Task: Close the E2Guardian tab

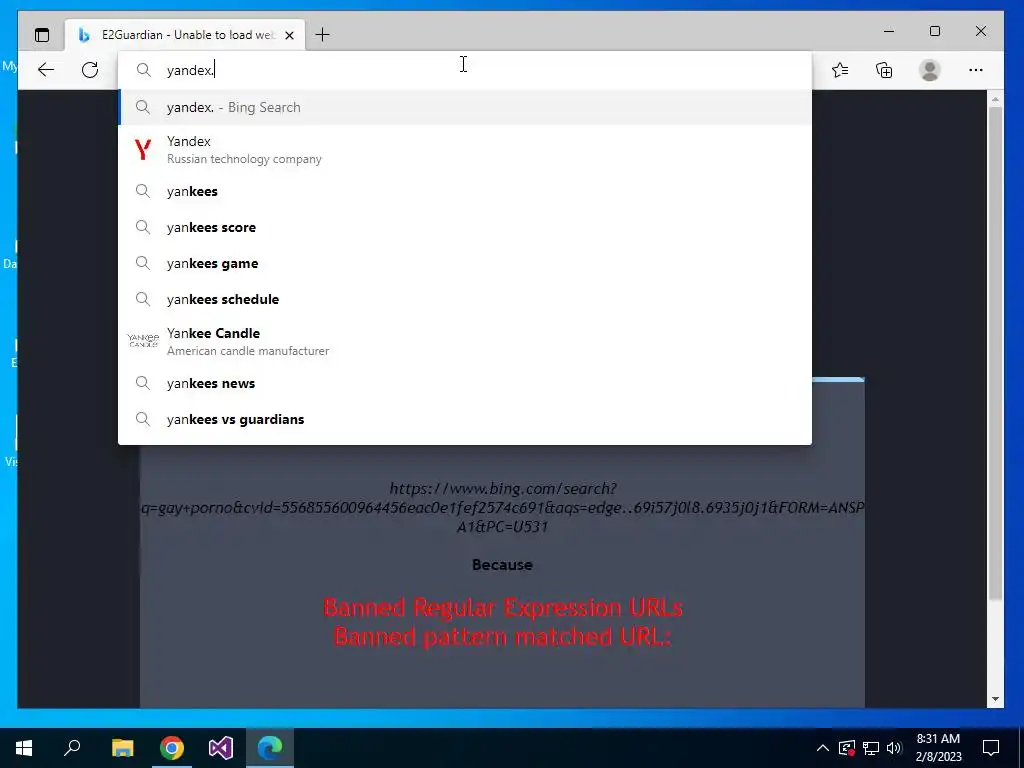Action: coord(289,35)
